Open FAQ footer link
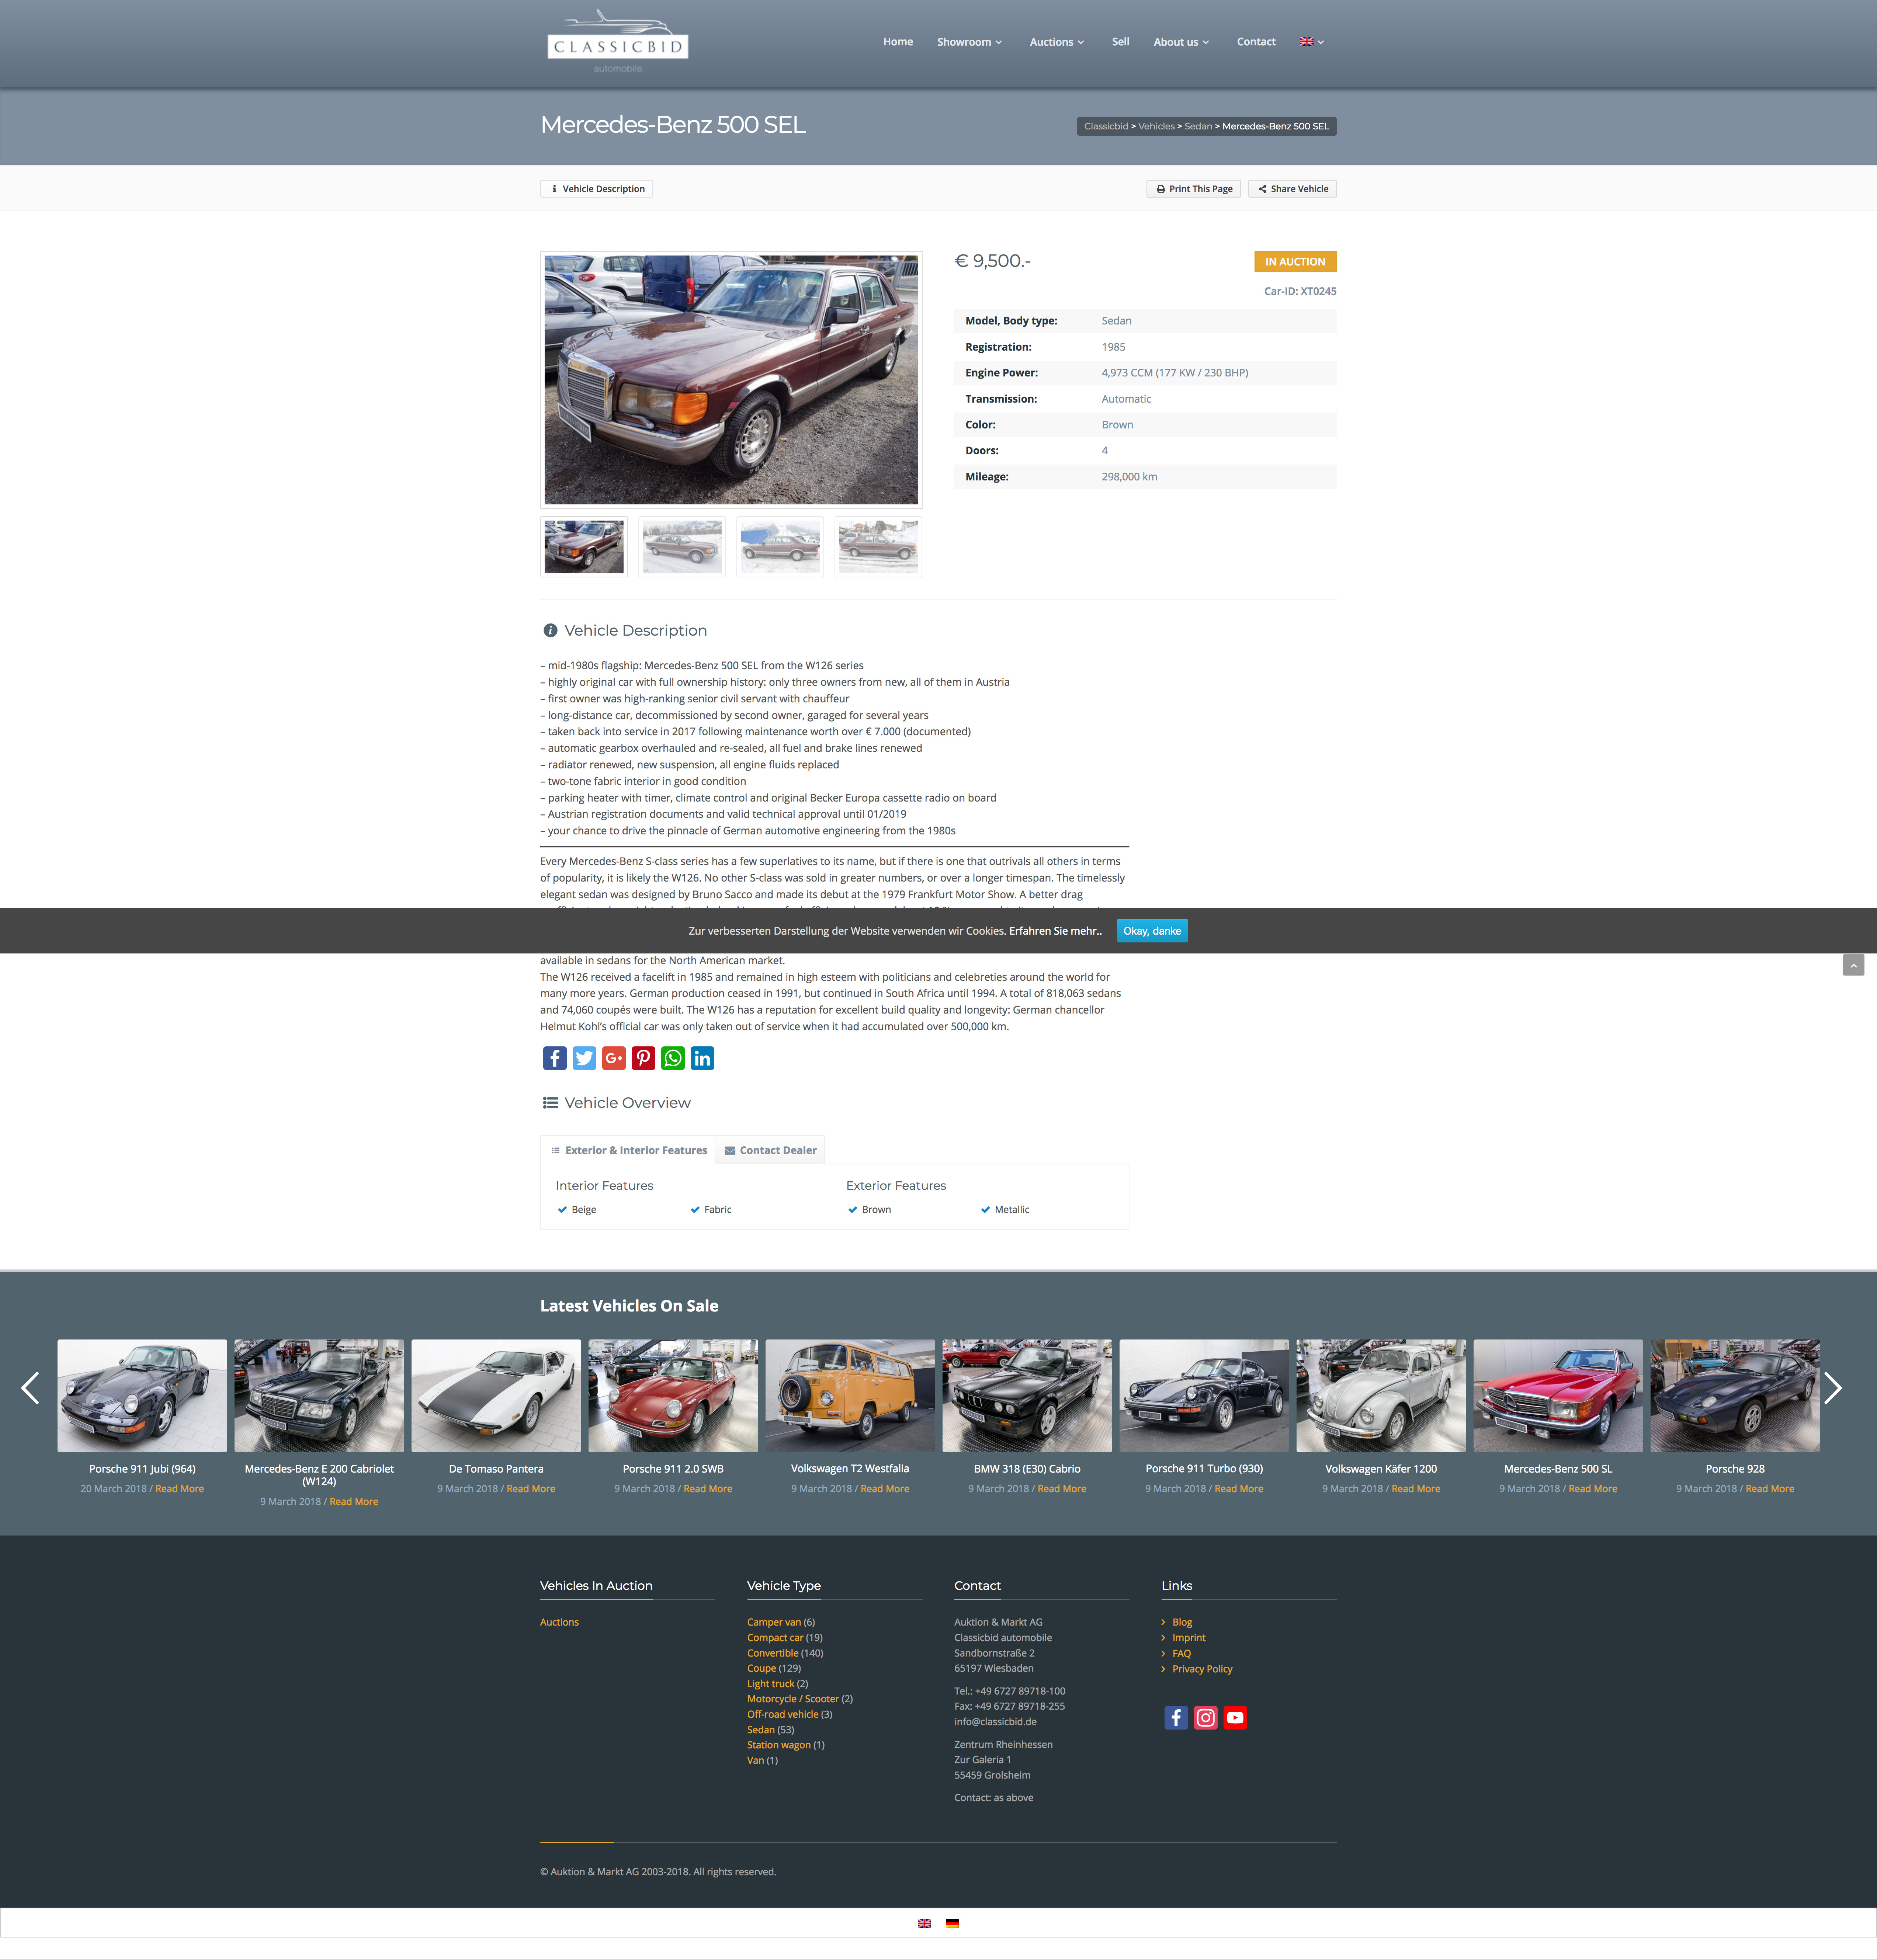This screenshot has height=1960, width=1877. [1181, 1653]
